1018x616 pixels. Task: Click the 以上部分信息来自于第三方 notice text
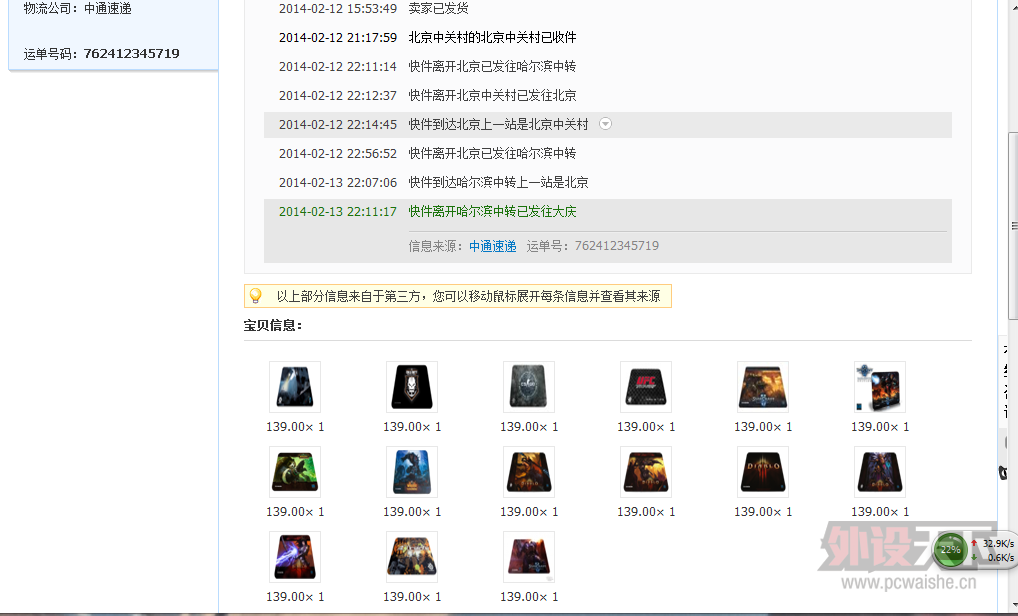(x=468, y=297)
